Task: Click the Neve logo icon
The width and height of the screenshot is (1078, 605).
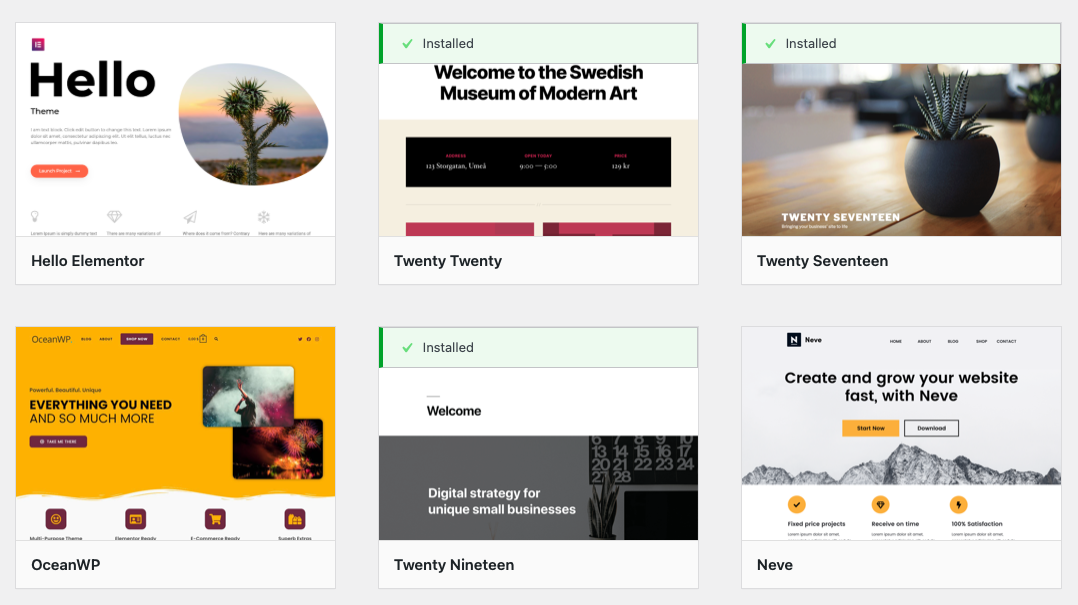Action: (x=794, y=340)
